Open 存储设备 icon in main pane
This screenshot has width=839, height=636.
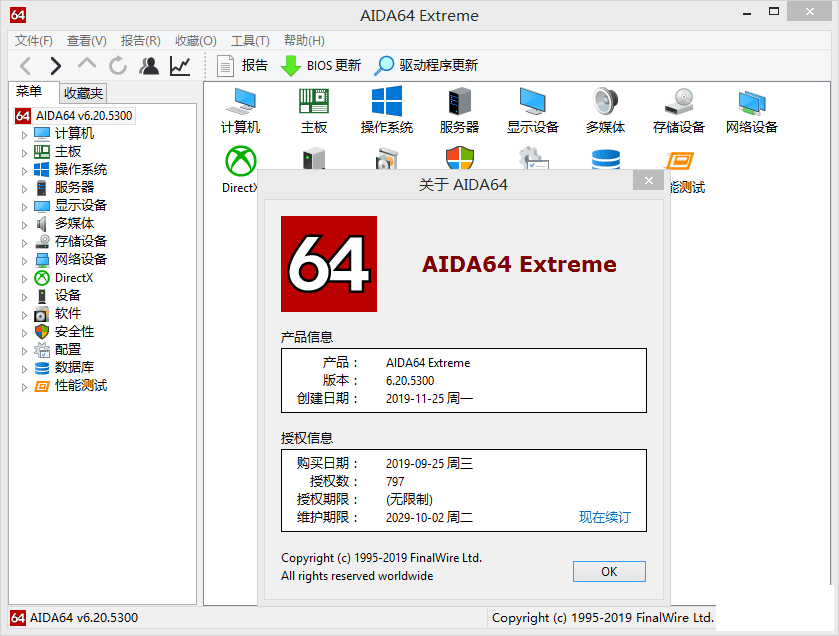pyautogui.click(x=679, y=111)
